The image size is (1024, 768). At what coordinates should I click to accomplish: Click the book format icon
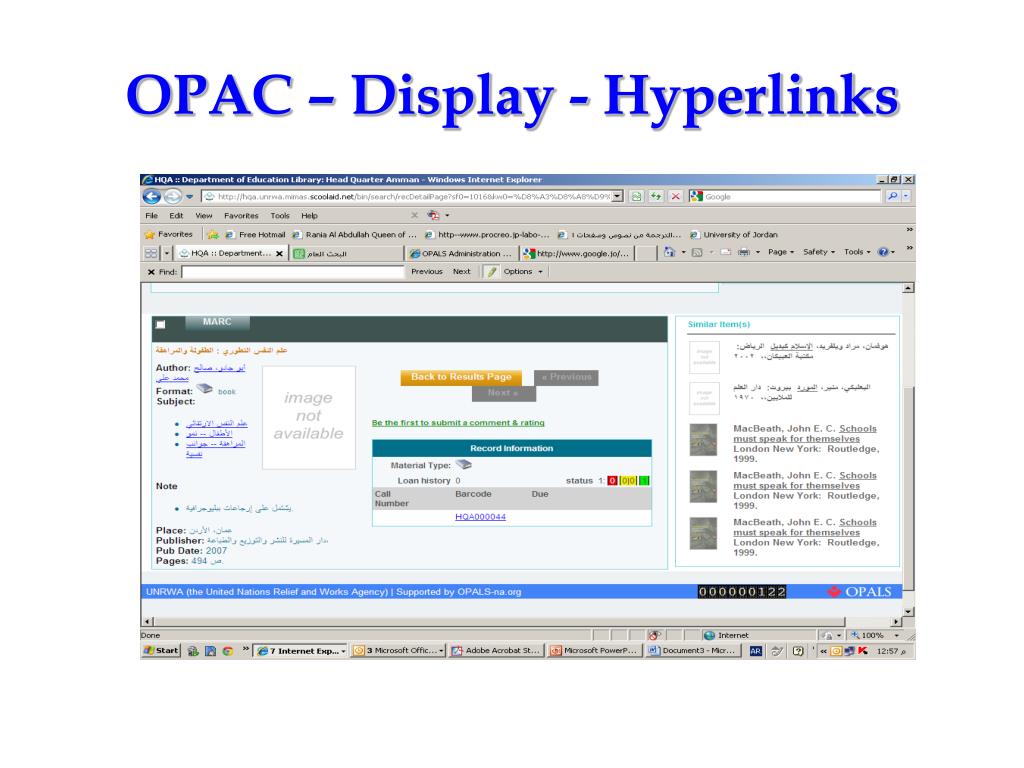click(x=204, y=389)
